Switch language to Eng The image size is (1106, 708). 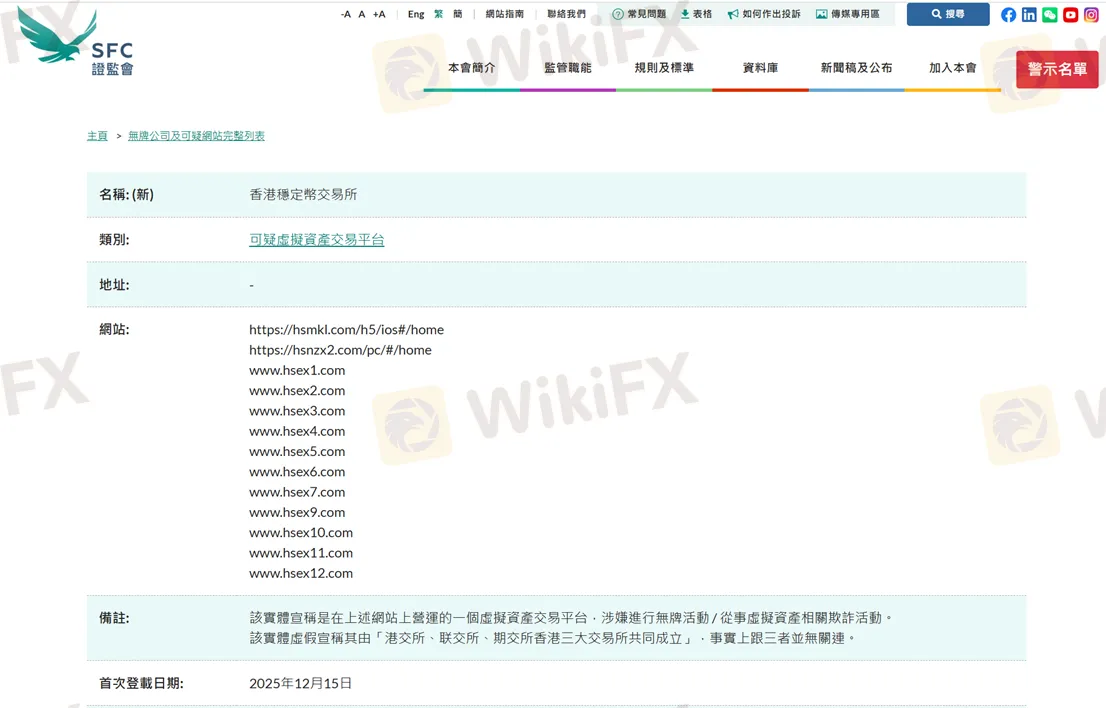pos(416,14)
